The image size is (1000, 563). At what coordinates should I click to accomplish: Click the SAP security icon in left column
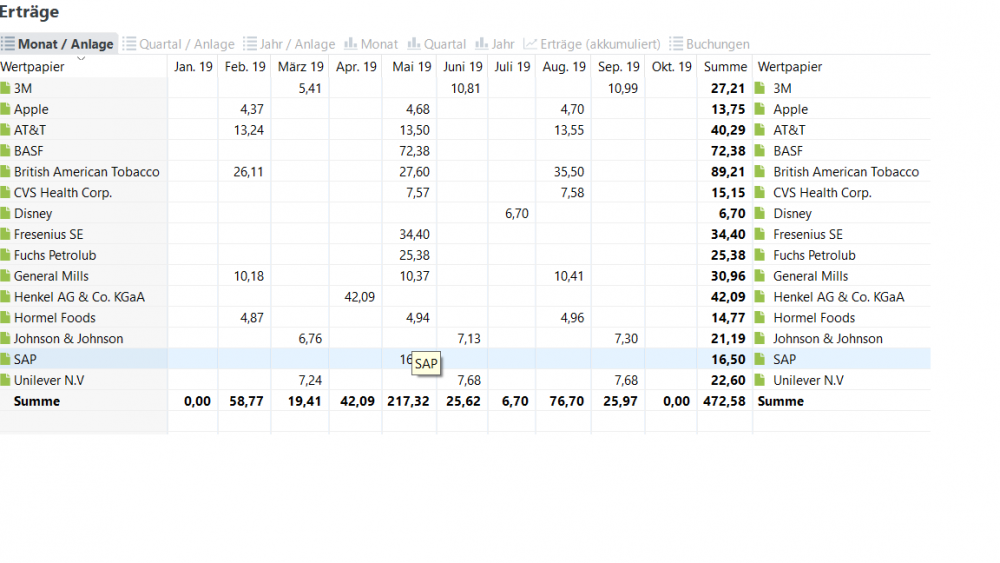point(5,359)
